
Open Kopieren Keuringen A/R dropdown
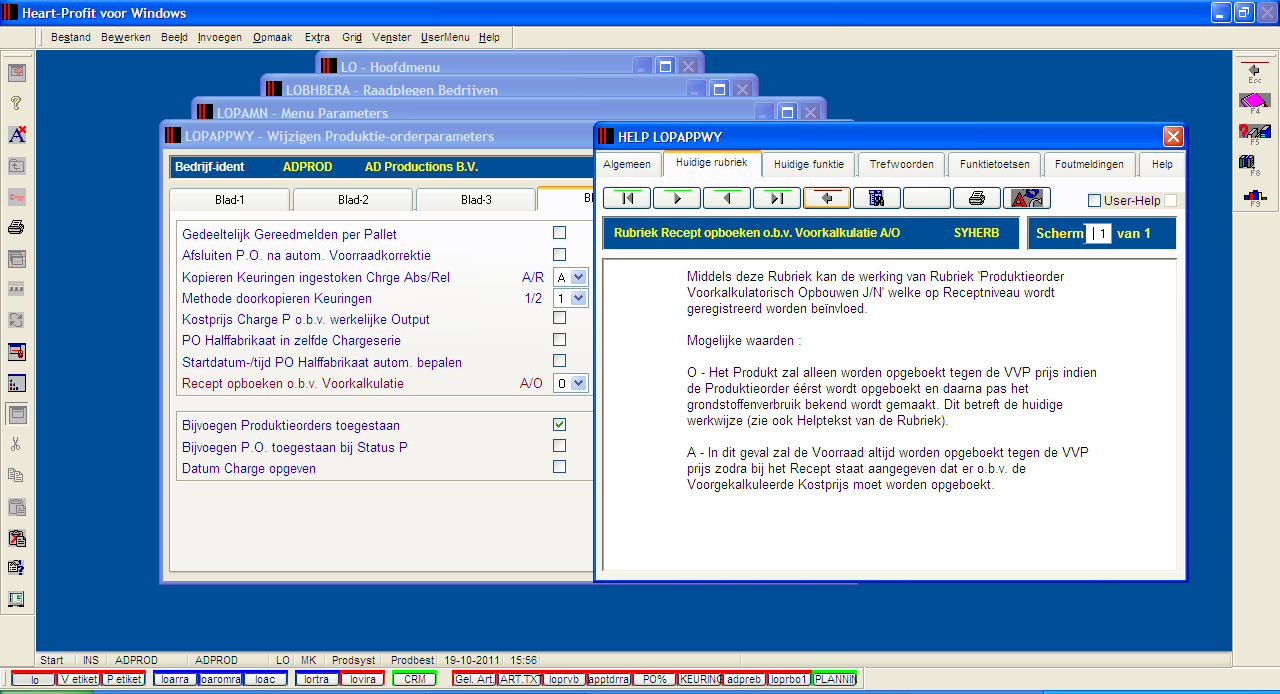point(579,277)
